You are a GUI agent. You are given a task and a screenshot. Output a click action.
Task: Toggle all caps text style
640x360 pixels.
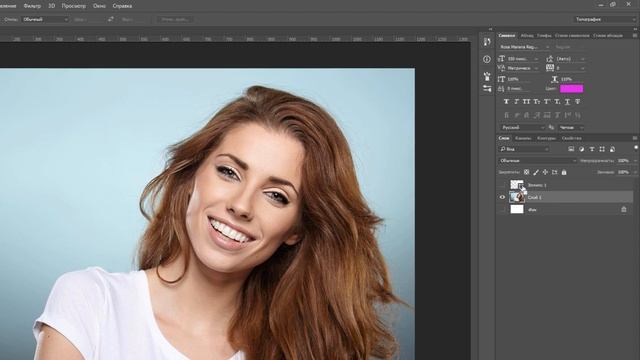[x=527, y=101]
